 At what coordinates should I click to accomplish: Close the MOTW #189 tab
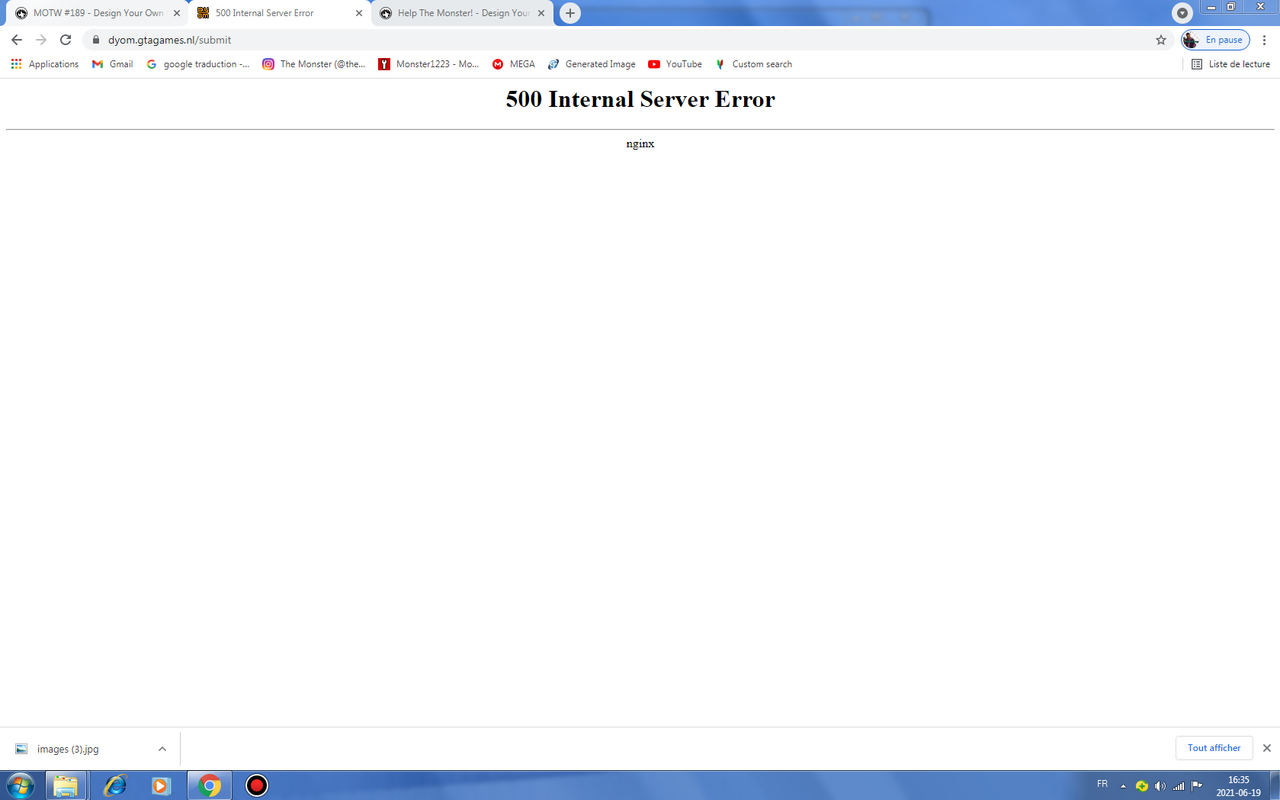[177, 13]
